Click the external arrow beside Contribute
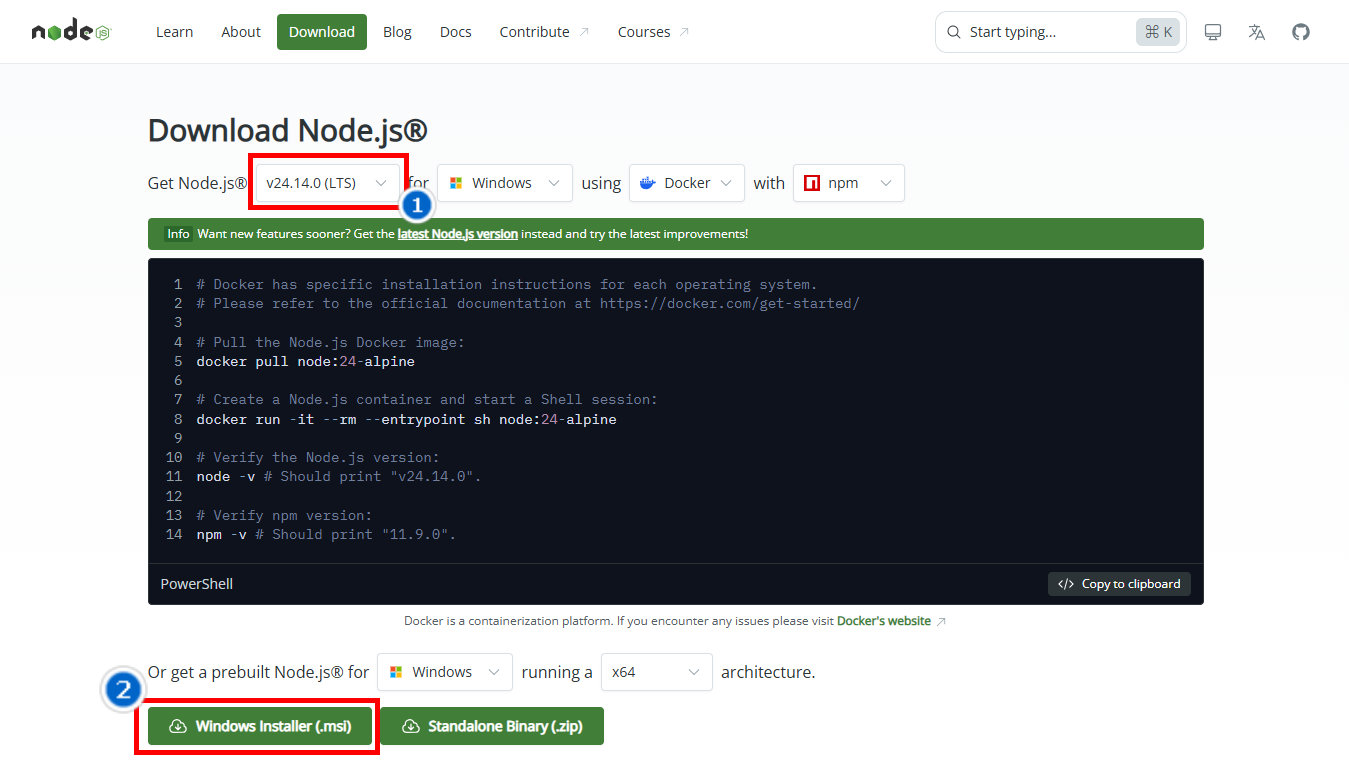The width and height of the screenshot is (1349, 778). 584,32
